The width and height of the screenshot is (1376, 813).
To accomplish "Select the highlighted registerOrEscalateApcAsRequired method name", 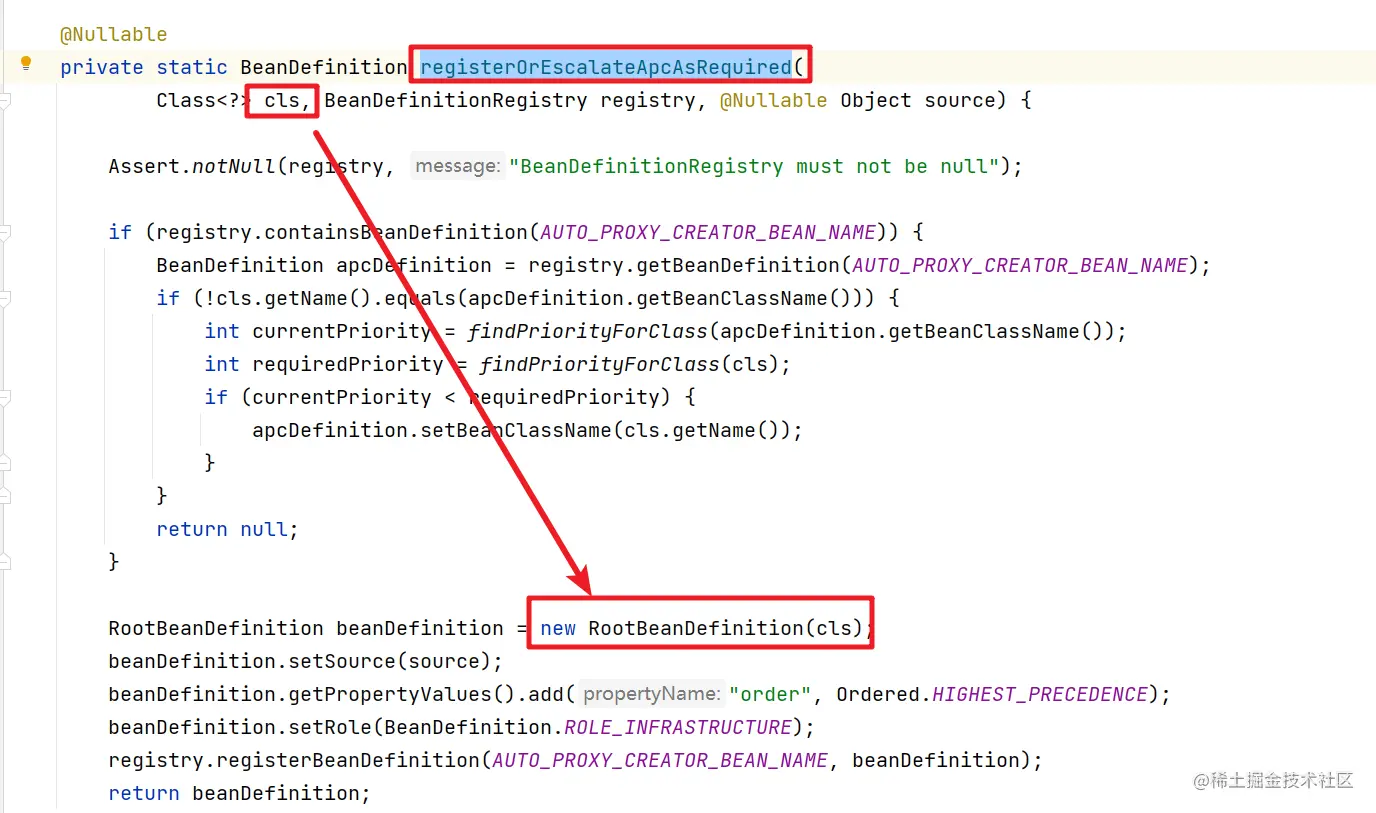I will pos(606,67).
